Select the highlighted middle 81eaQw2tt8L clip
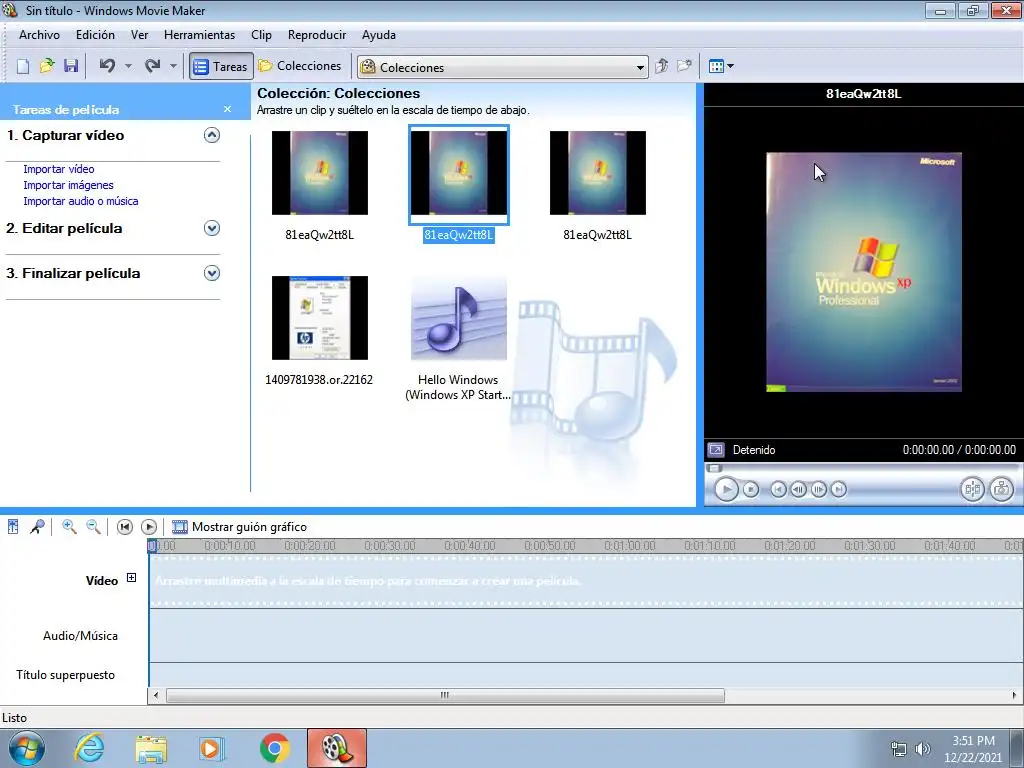 pos(458,174)
